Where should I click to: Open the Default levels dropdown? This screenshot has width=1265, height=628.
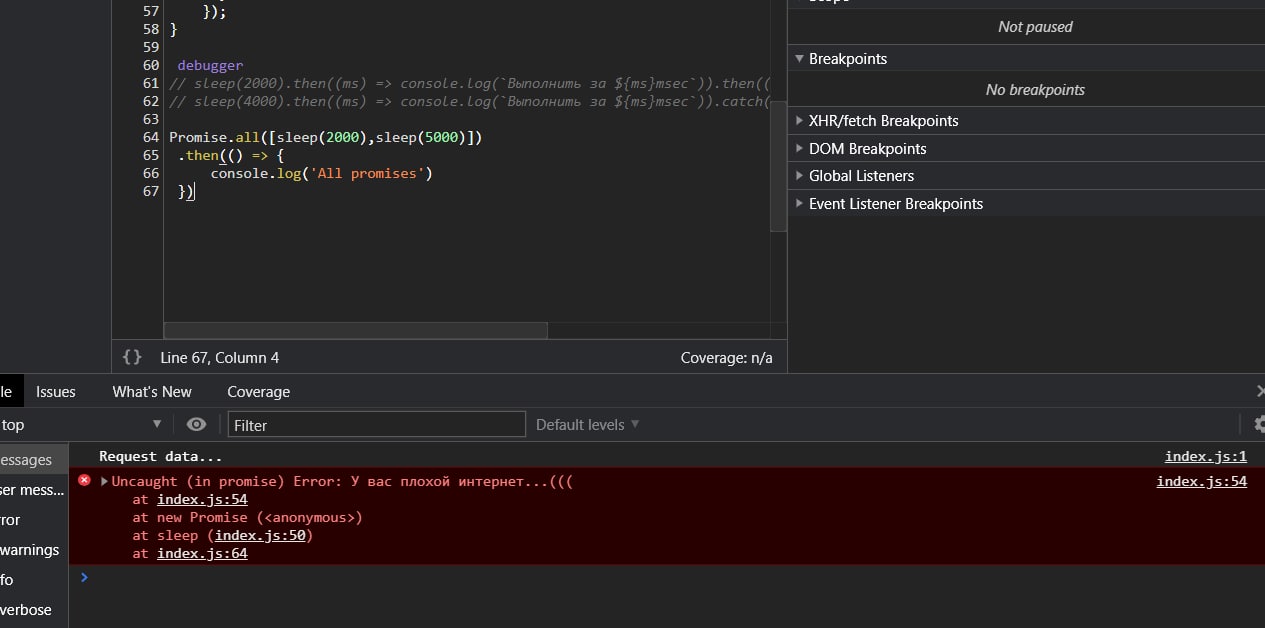tap(587, 425)
